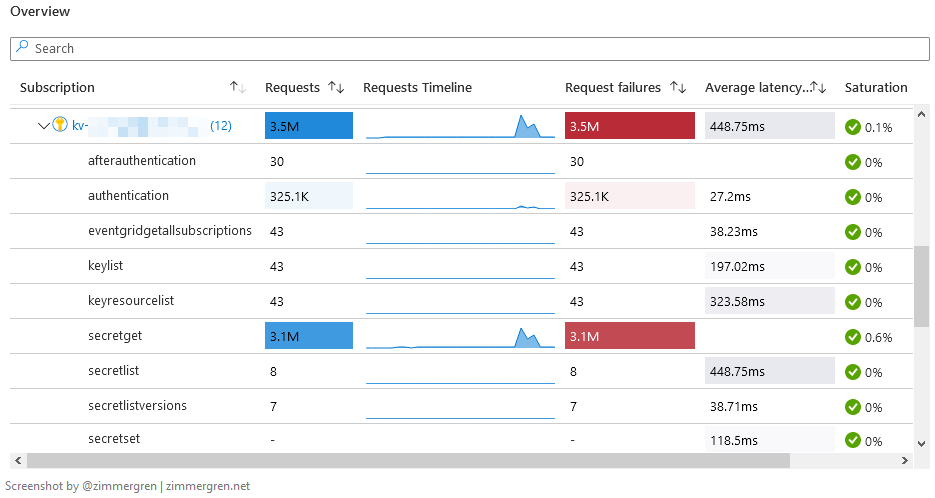This screenshot has width=935, height=498.
Task: Sort by Request failures column arrows
Action: [677, 88]
